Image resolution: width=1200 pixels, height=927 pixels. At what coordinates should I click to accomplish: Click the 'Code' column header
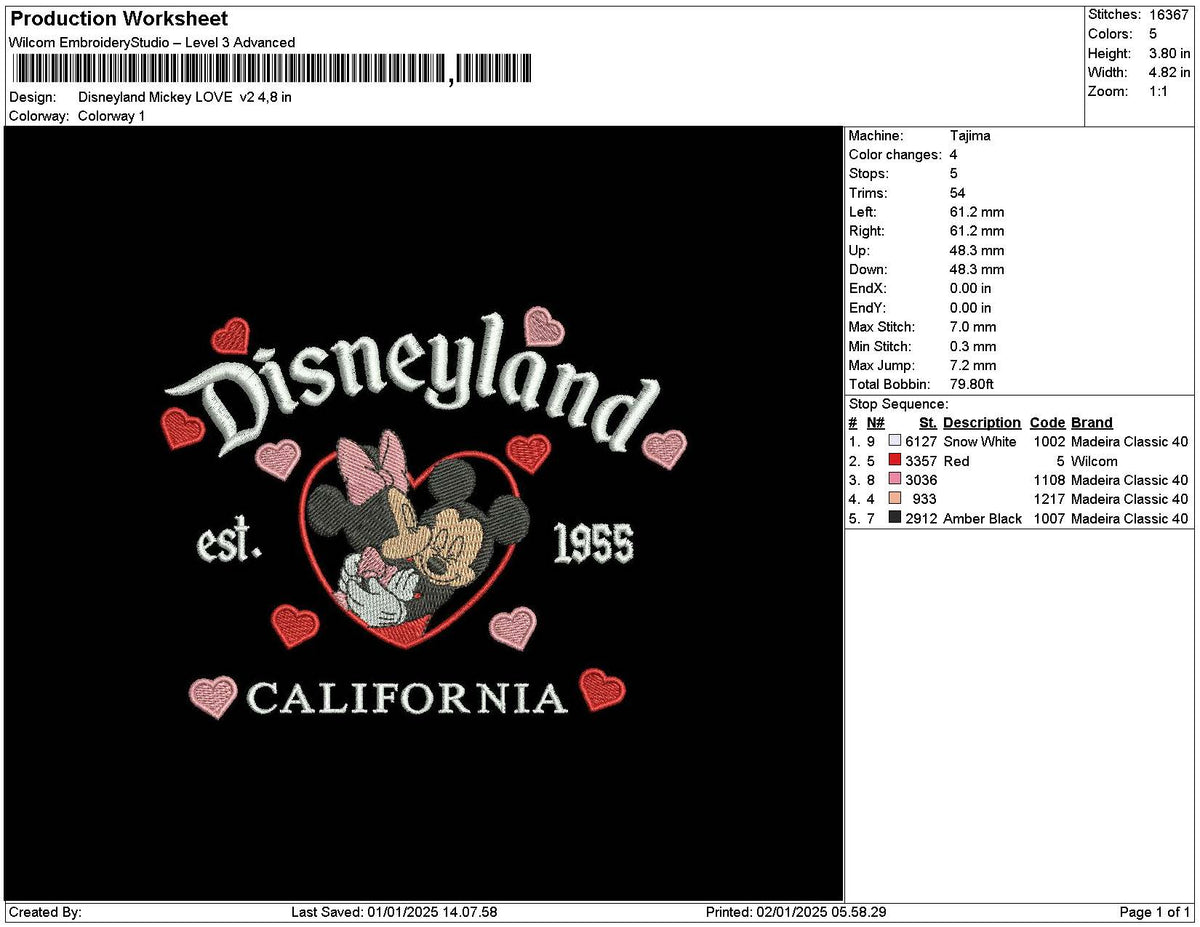tap(1048, 423)
